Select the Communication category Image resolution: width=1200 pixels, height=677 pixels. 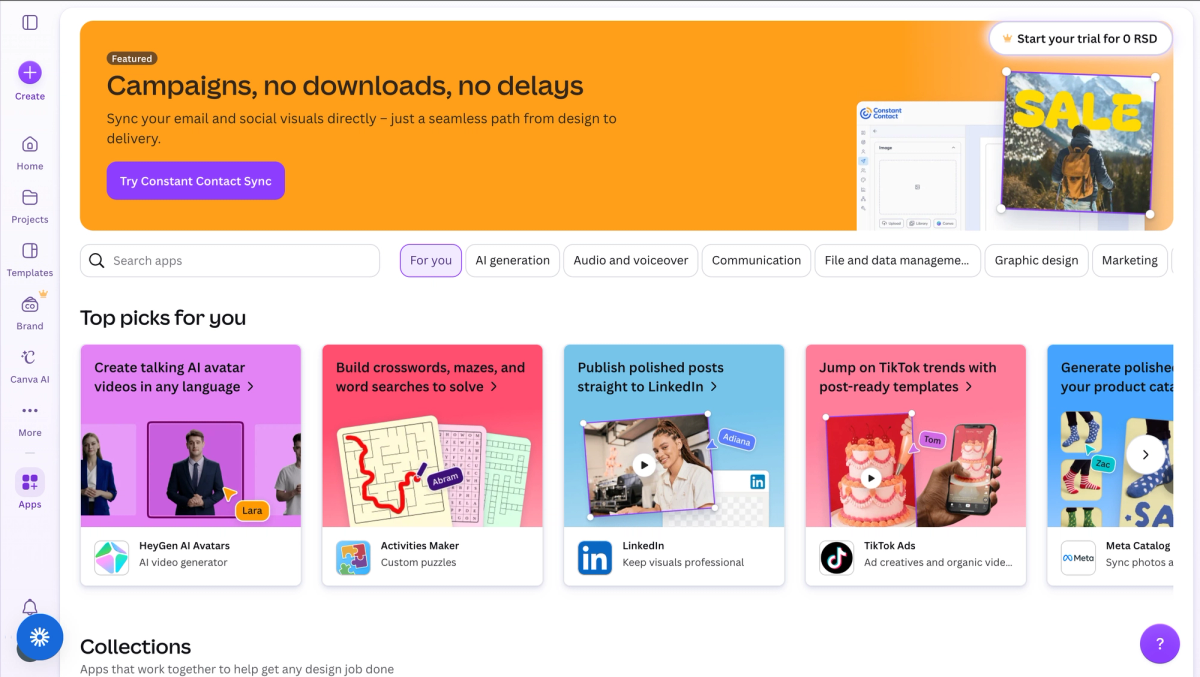(x=756, y=260)
